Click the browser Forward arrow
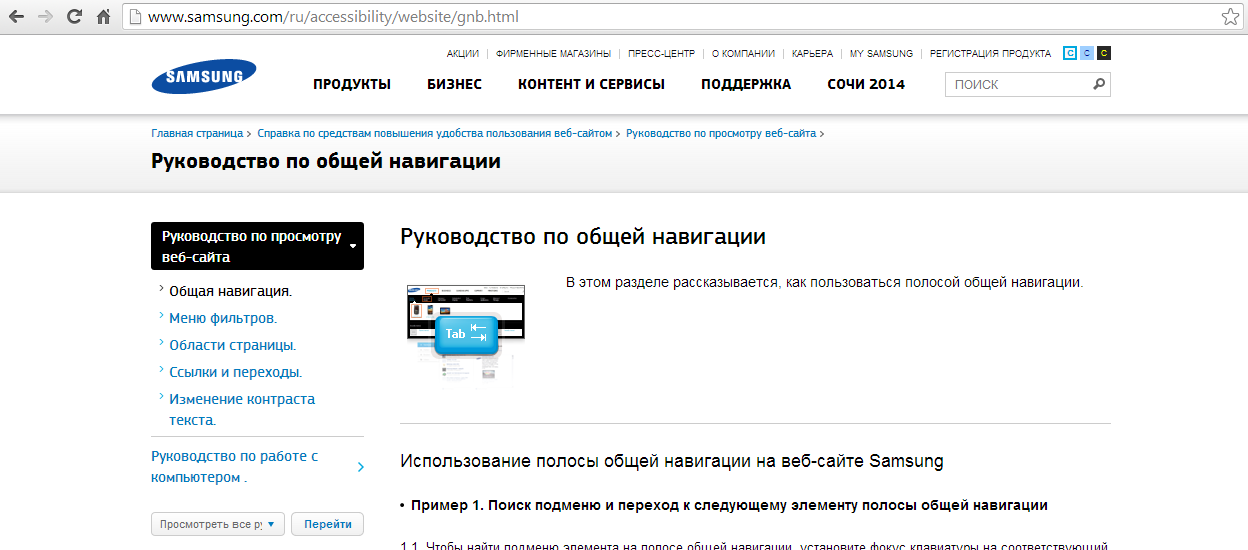1248x550 pixels. pyautogui.click(x=45, y=17)
